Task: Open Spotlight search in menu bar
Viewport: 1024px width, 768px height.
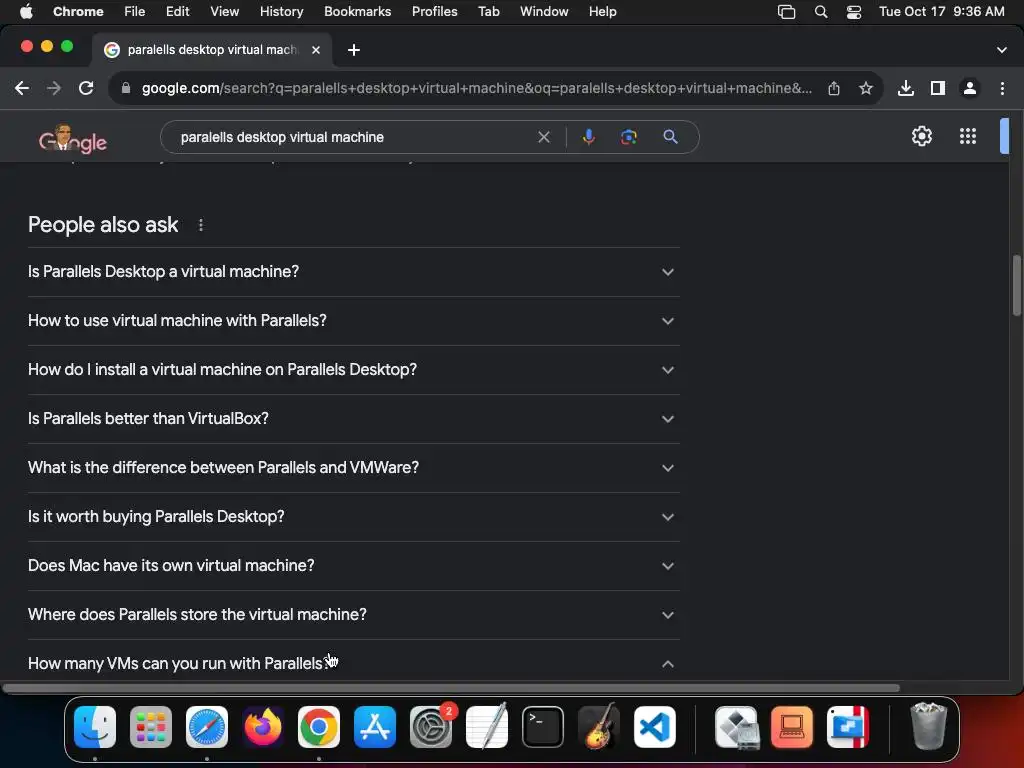Action: (821, 12)
